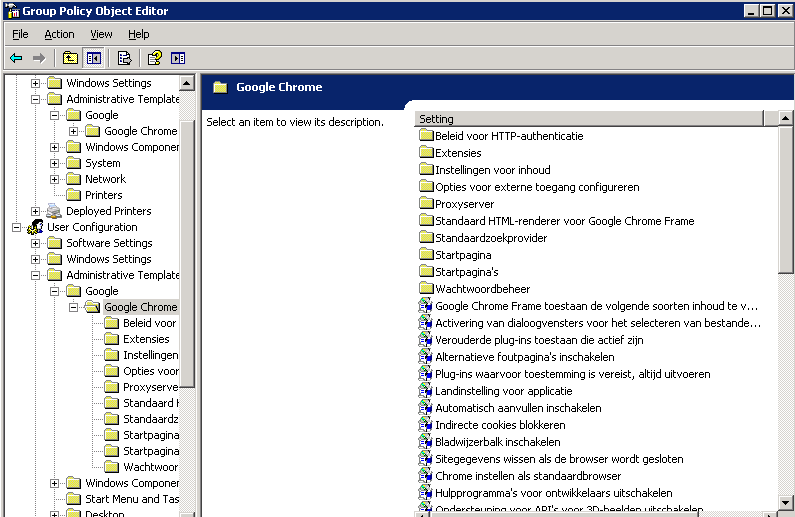Click the Chrome instellen als standaardbrowser icon
Screen dimensions: 795x517
[425, 476]
